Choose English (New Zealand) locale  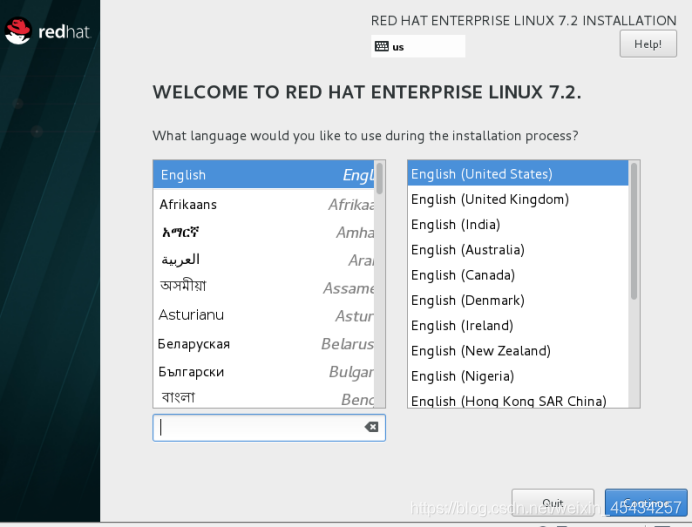518,350
